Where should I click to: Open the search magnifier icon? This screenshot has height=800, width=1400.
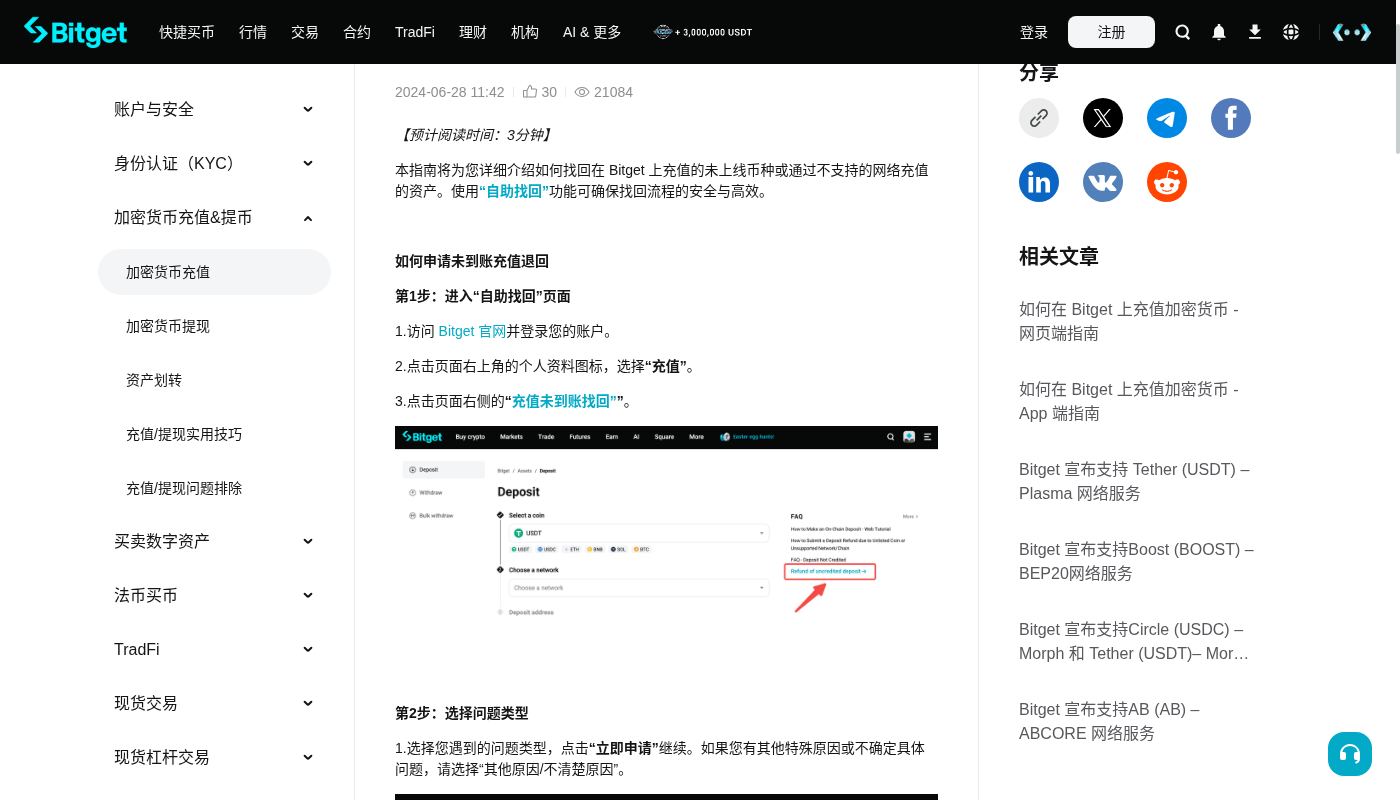pyautogui.click(x=1183, y=32)
